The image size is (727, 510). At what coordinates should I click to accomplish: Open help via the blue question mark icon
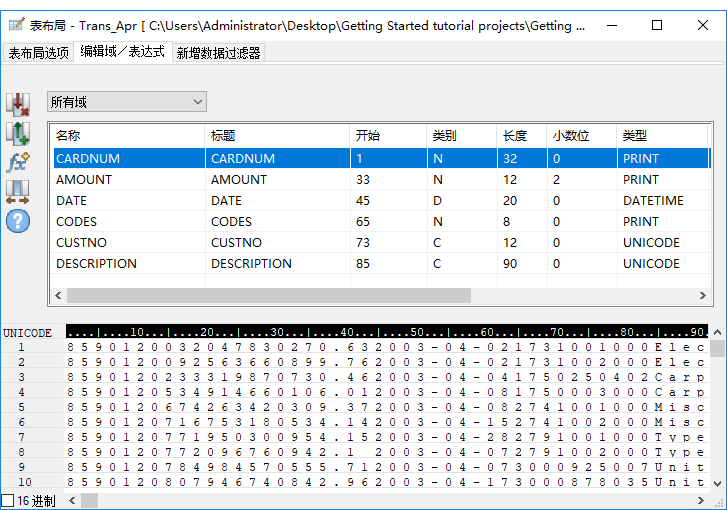(18, 221)
